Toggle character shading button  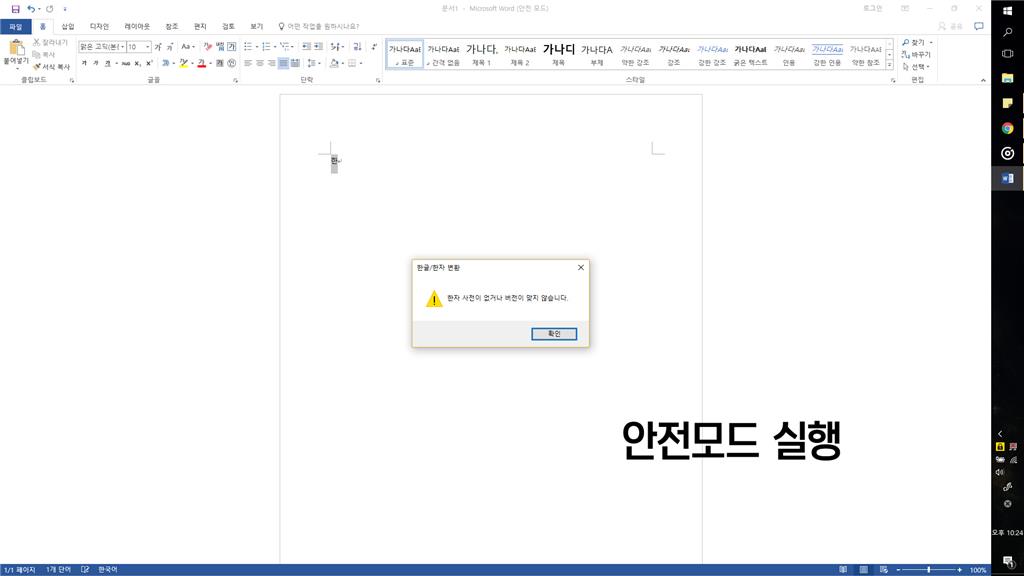pyautogui.click(x=219, y=63)
